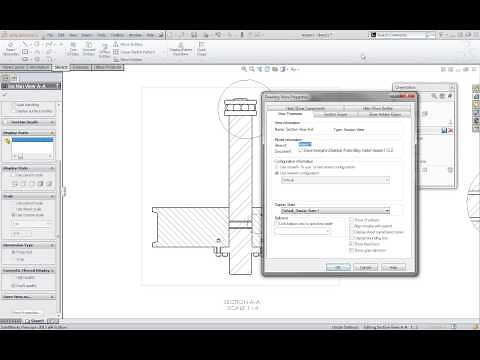Select Use custom scale radio button

(14, 215)
